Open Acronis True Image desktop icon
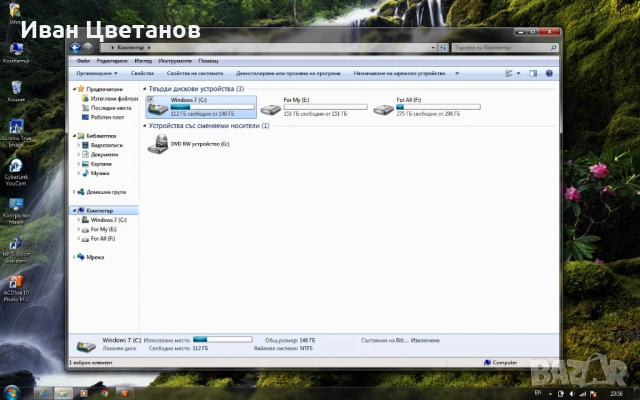Image resolution: width=640 pixels, height=400 pixels. pyautogui.click(x=16, y=133)
